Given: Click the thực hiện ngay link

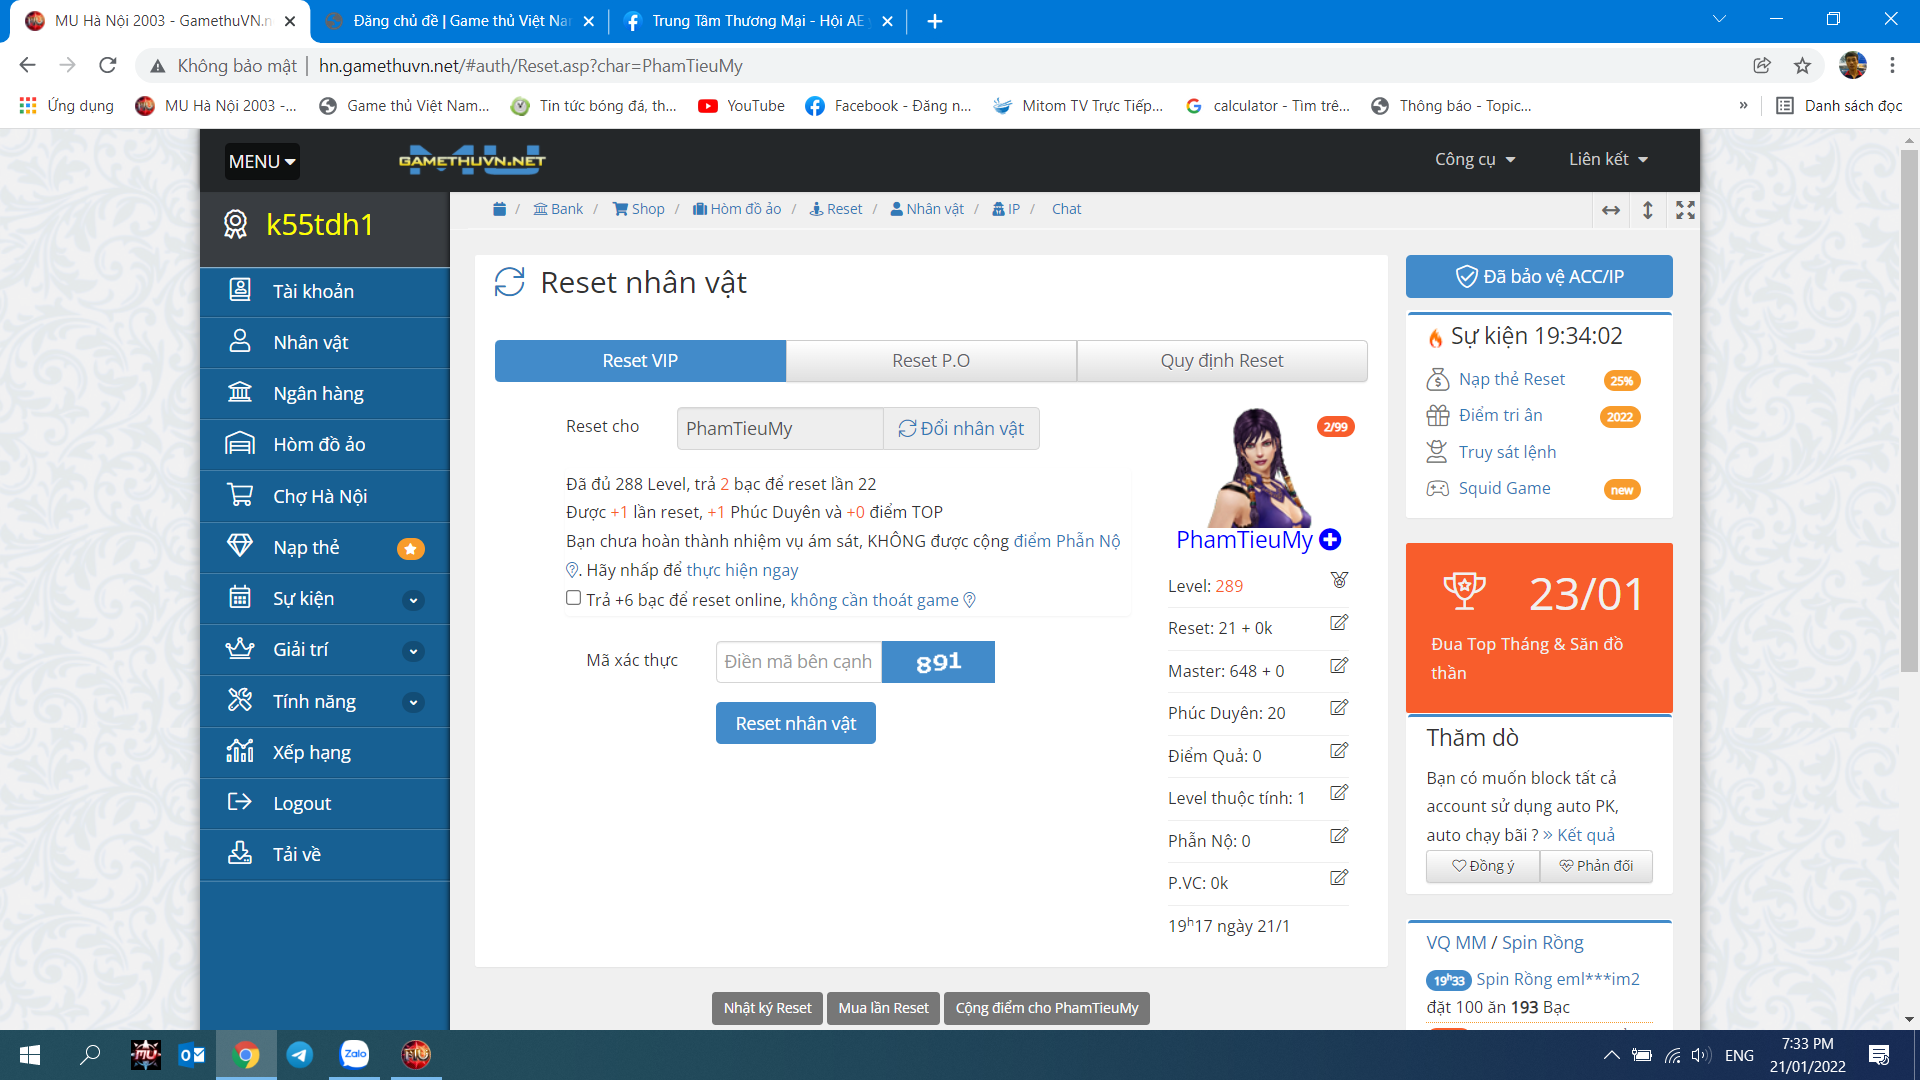Looking at the screenshot, I should (742, 570).
